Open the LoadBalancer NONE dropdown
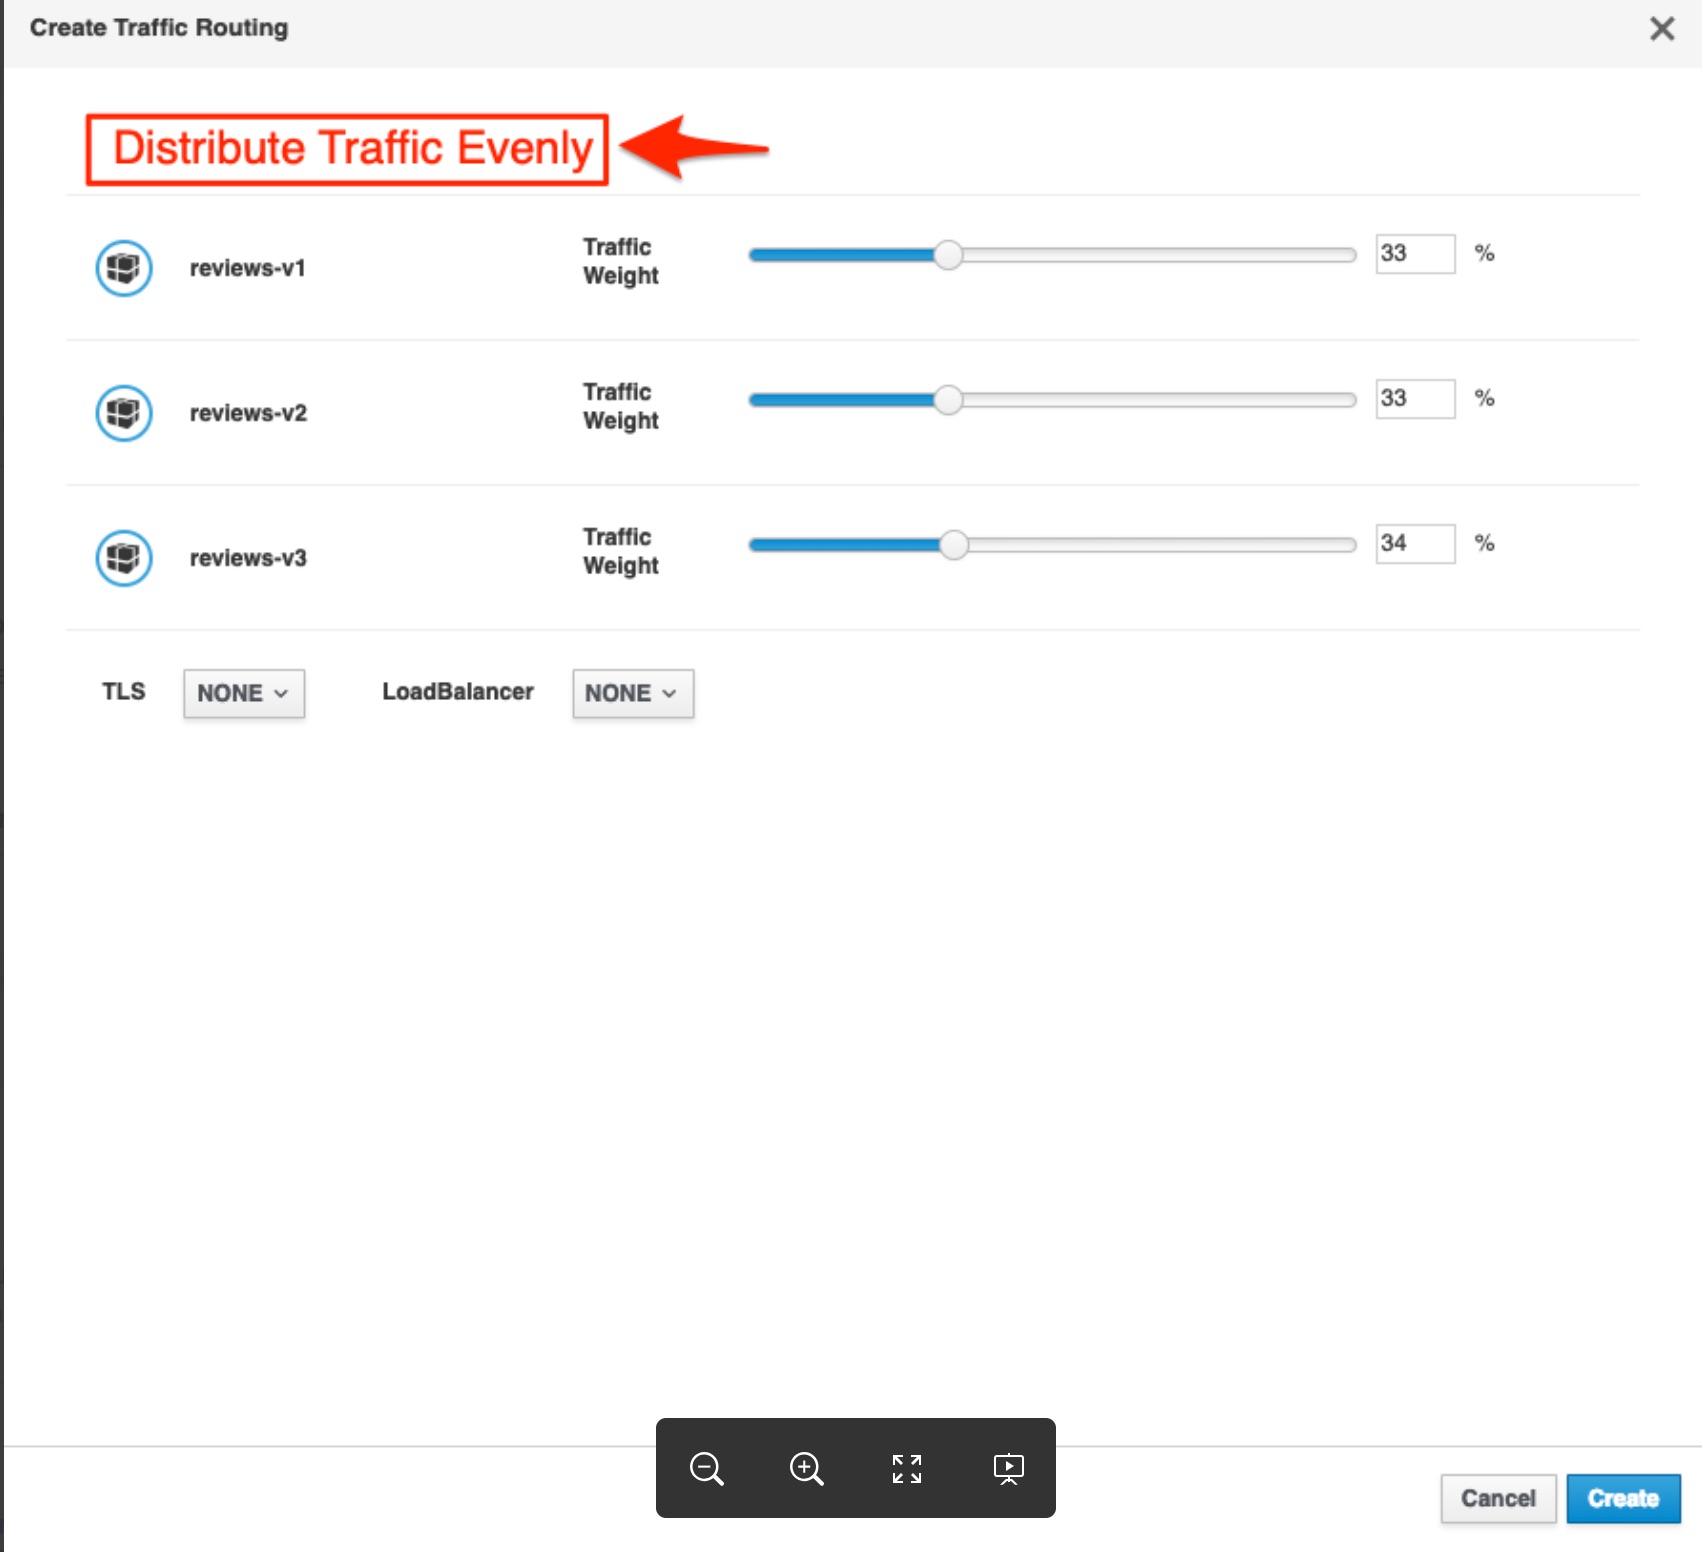The width and height of the screenshot is (1702, 1552). point(633,693)
